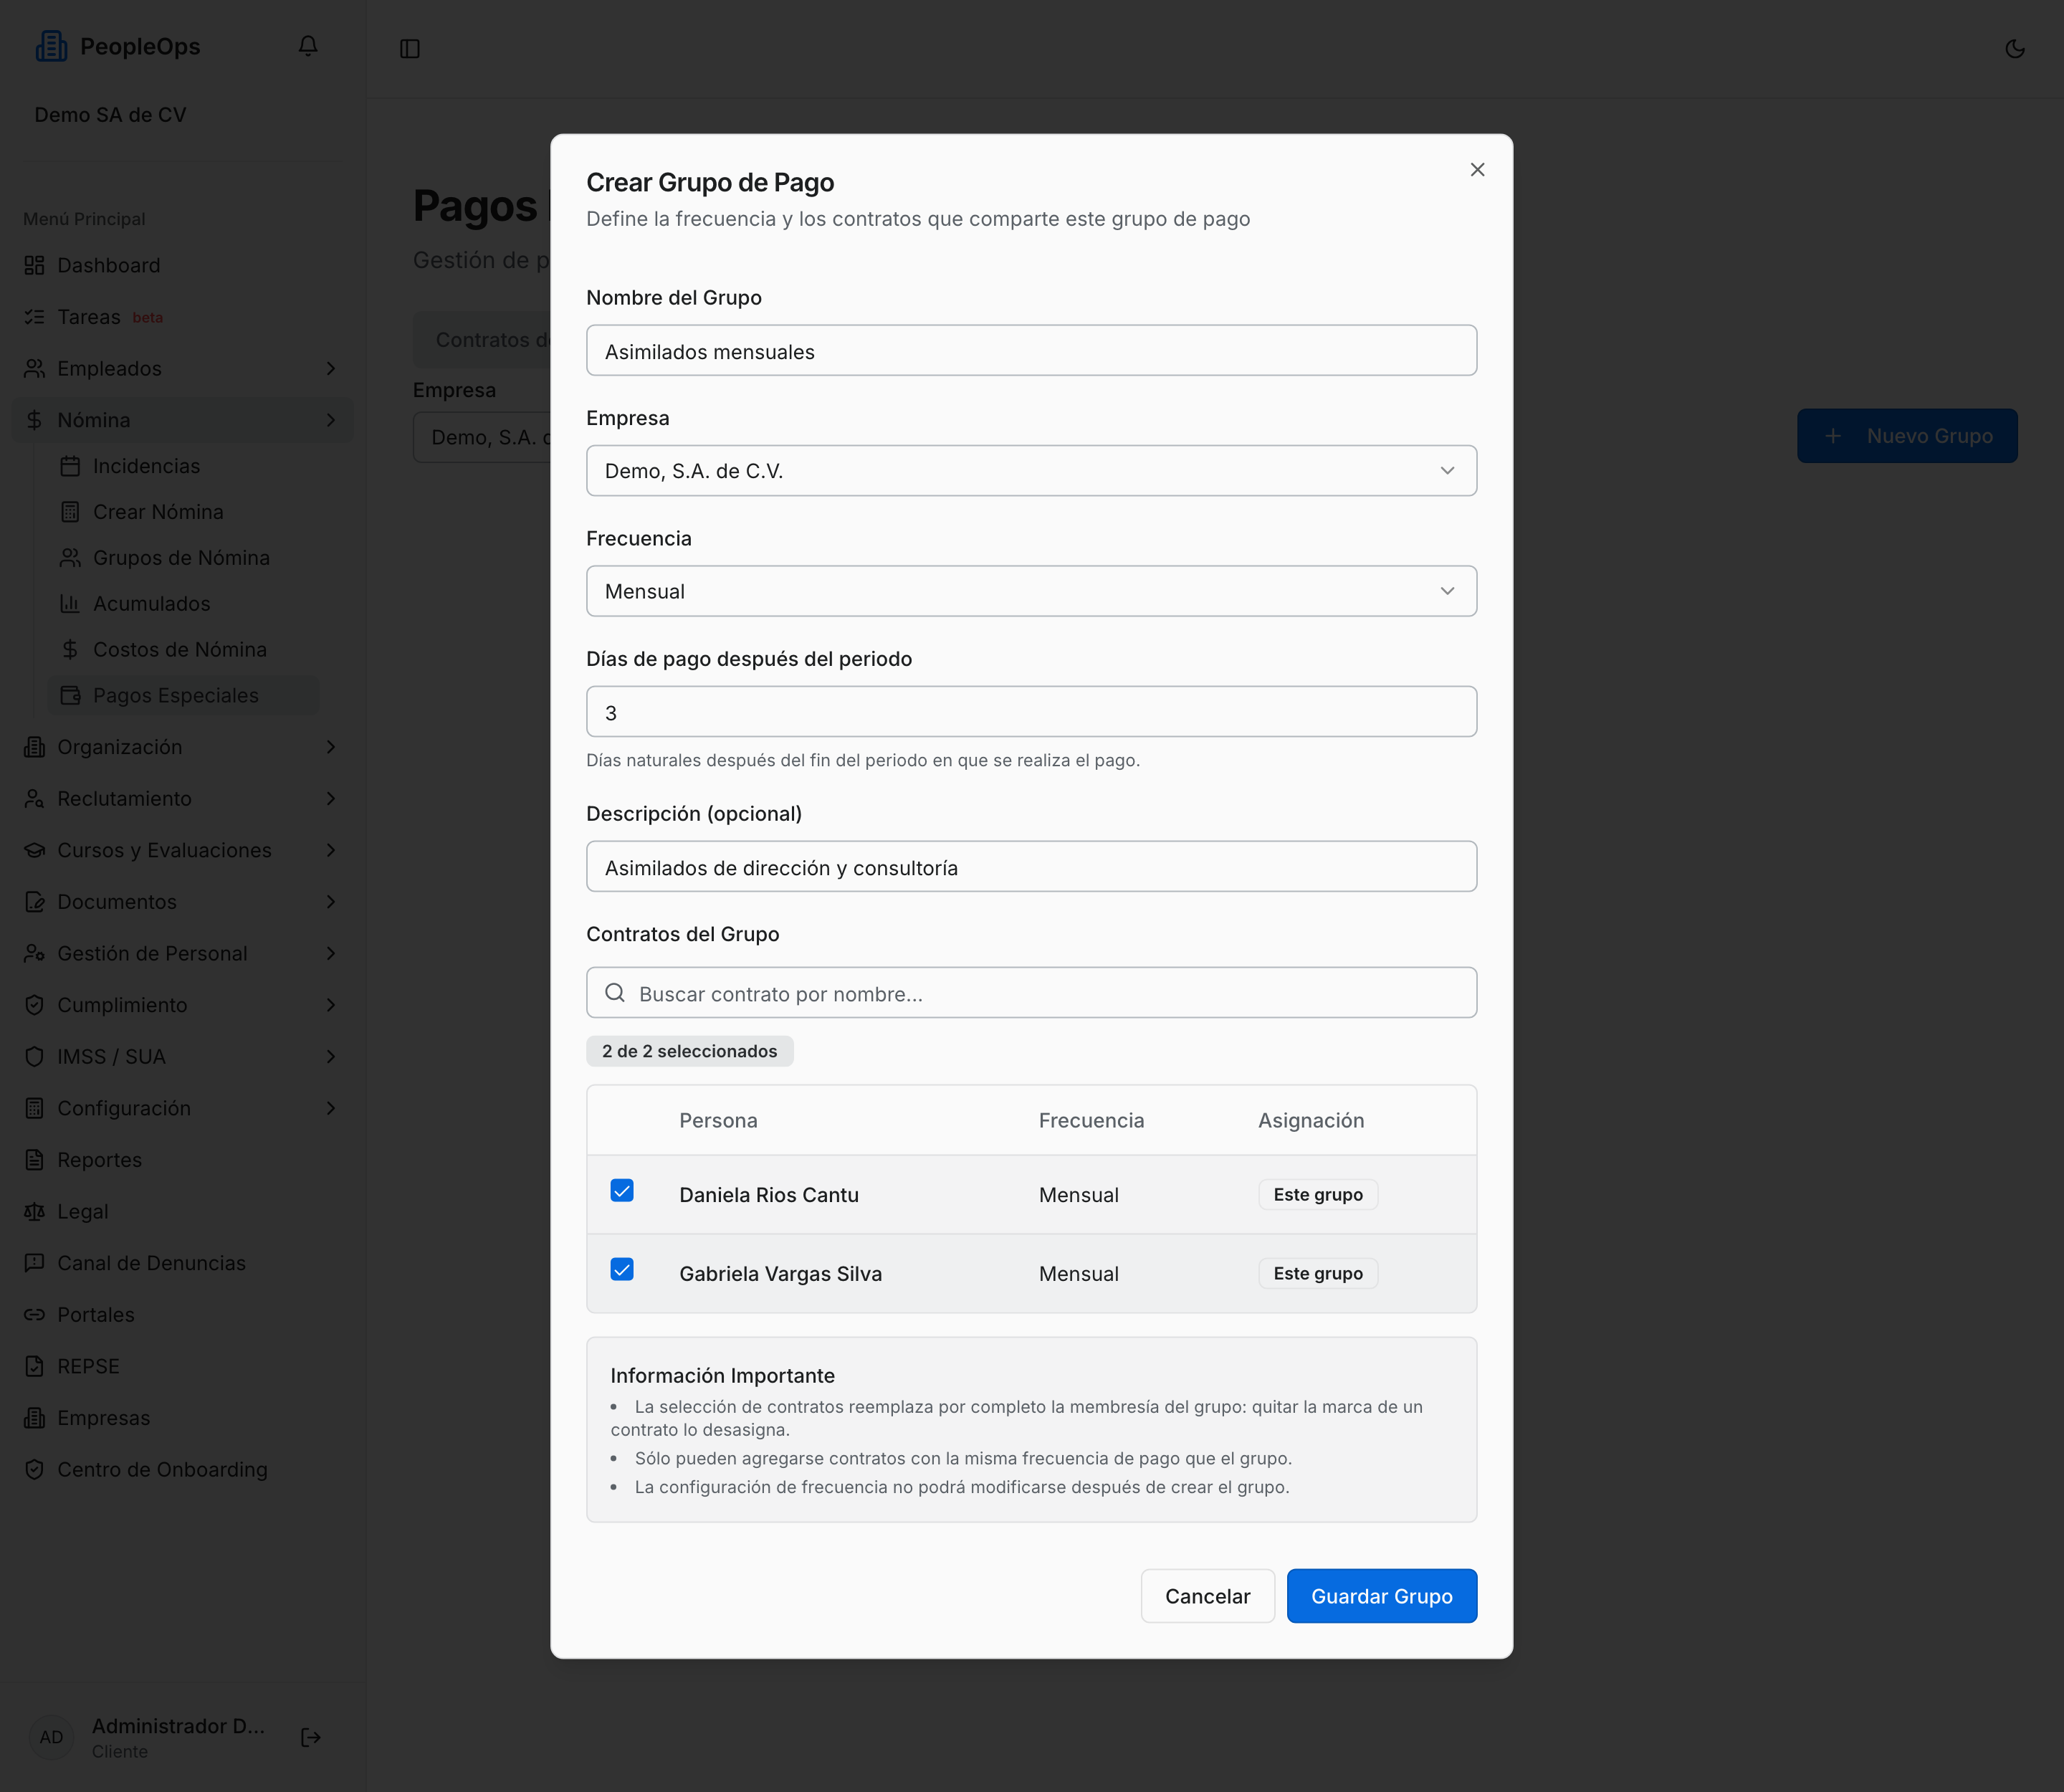The width and height of the screenshot is (2064, 1792).
Task: Open the Empresa dropdown in dialog
Action: pyautogui.click(x=1031, y=471)
